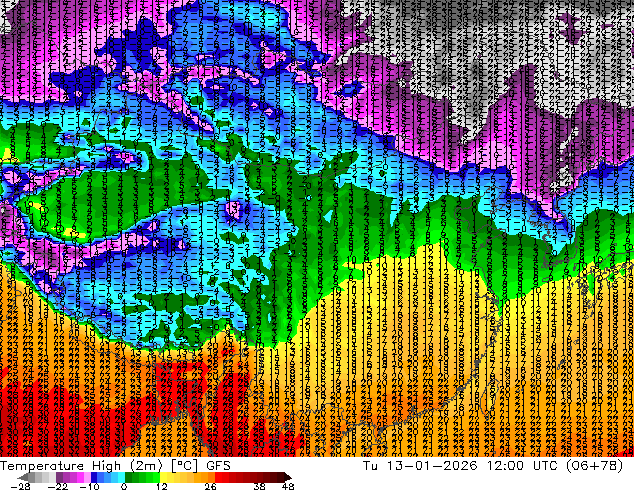This screenshot has width=634, height=490.
Task: Click the '38' legend value
Action: click(259, 486)
